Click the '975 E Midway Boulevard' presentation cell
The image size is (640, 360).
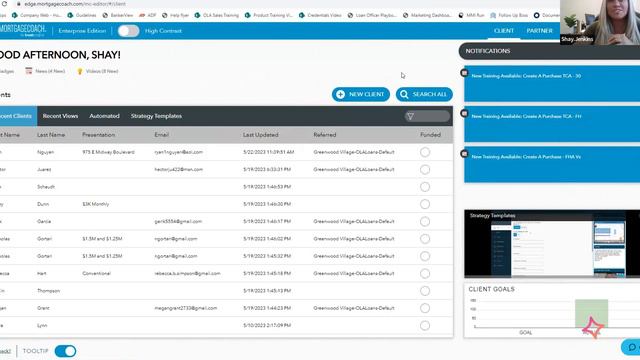point(108,152)
